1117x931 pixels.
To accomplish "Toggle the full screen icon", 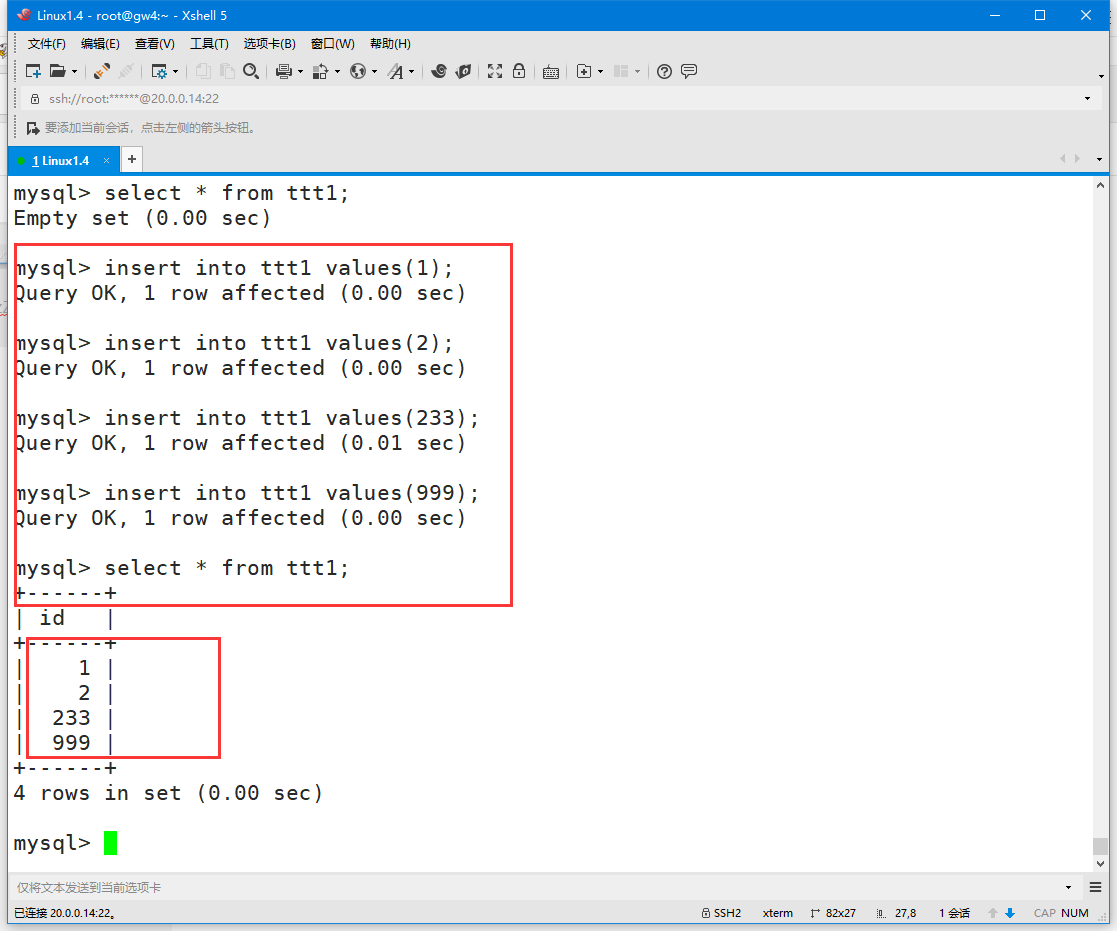I will coord(495,71).
